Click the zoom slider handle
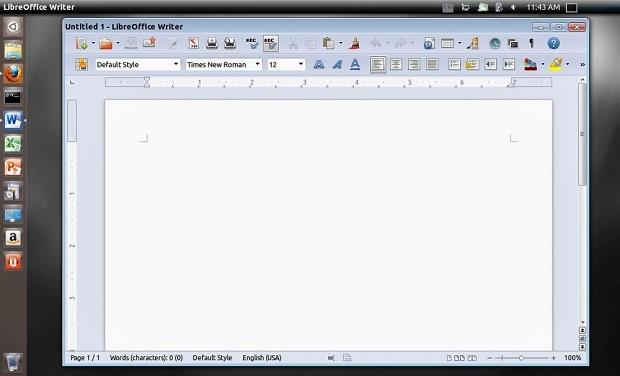This screenshot has height=376, width=620. click(521, 358)
